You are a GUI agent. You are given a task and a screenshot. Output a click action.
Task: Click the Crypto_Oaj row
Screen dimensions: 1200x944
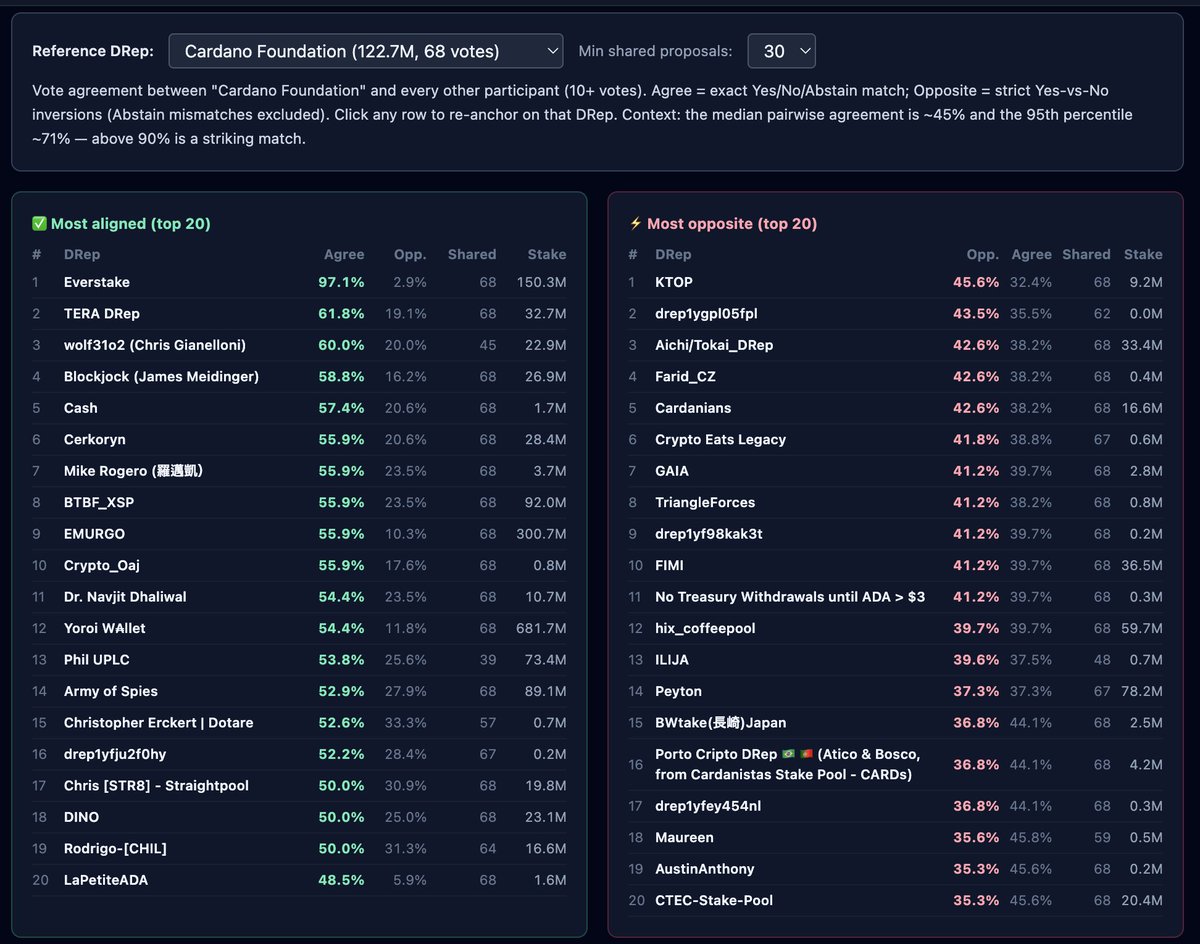(299, 565)
